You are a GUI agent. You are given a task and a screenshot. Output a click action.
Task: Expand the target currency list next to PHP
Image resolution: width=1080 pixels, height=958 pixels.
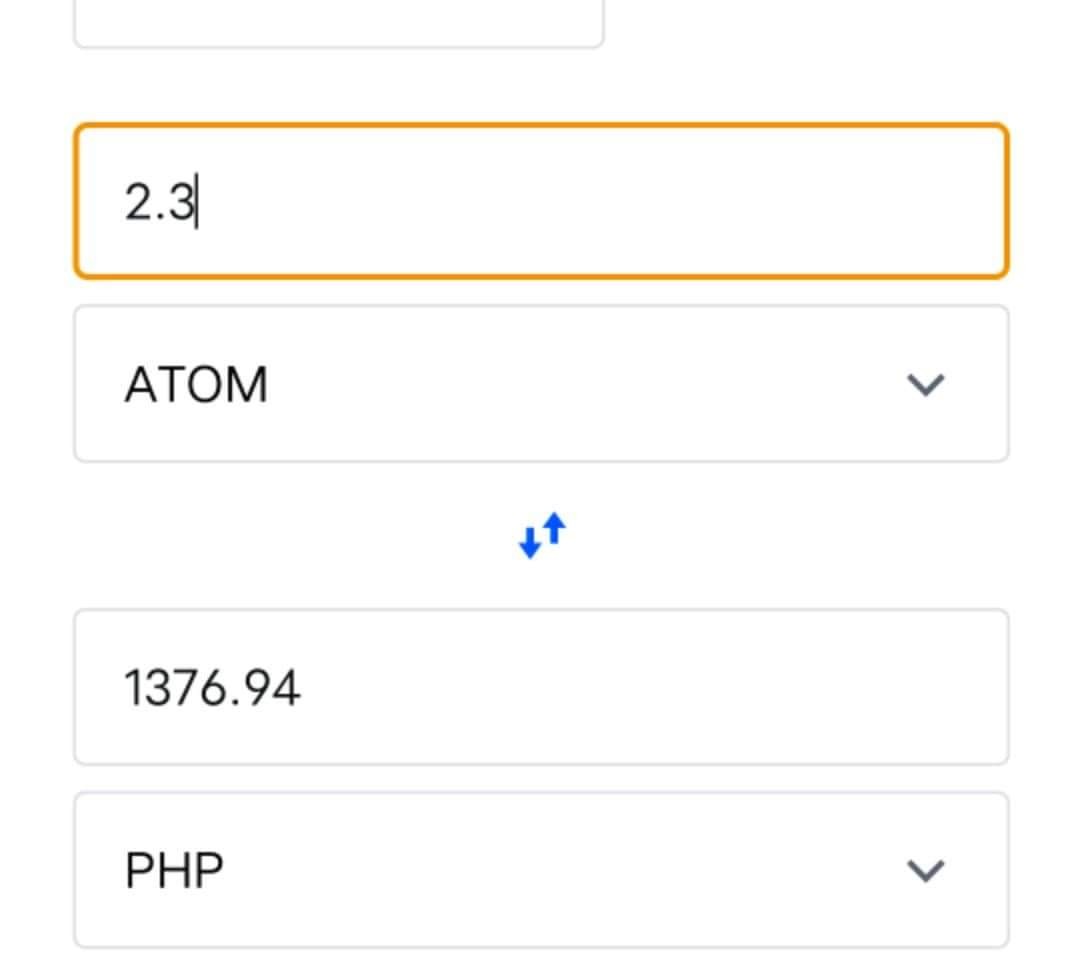pos(925,871)
